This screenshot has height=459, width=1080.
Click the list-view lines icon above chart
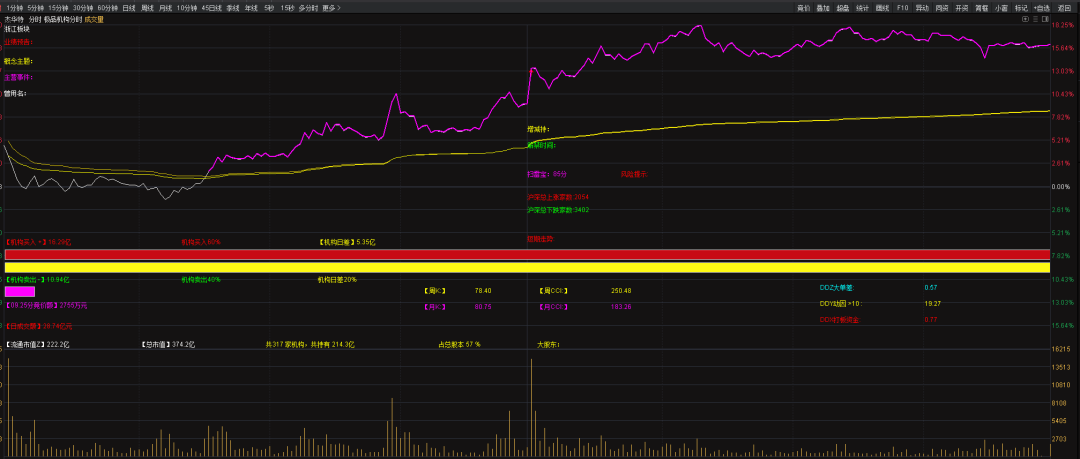click(1035, 19)
